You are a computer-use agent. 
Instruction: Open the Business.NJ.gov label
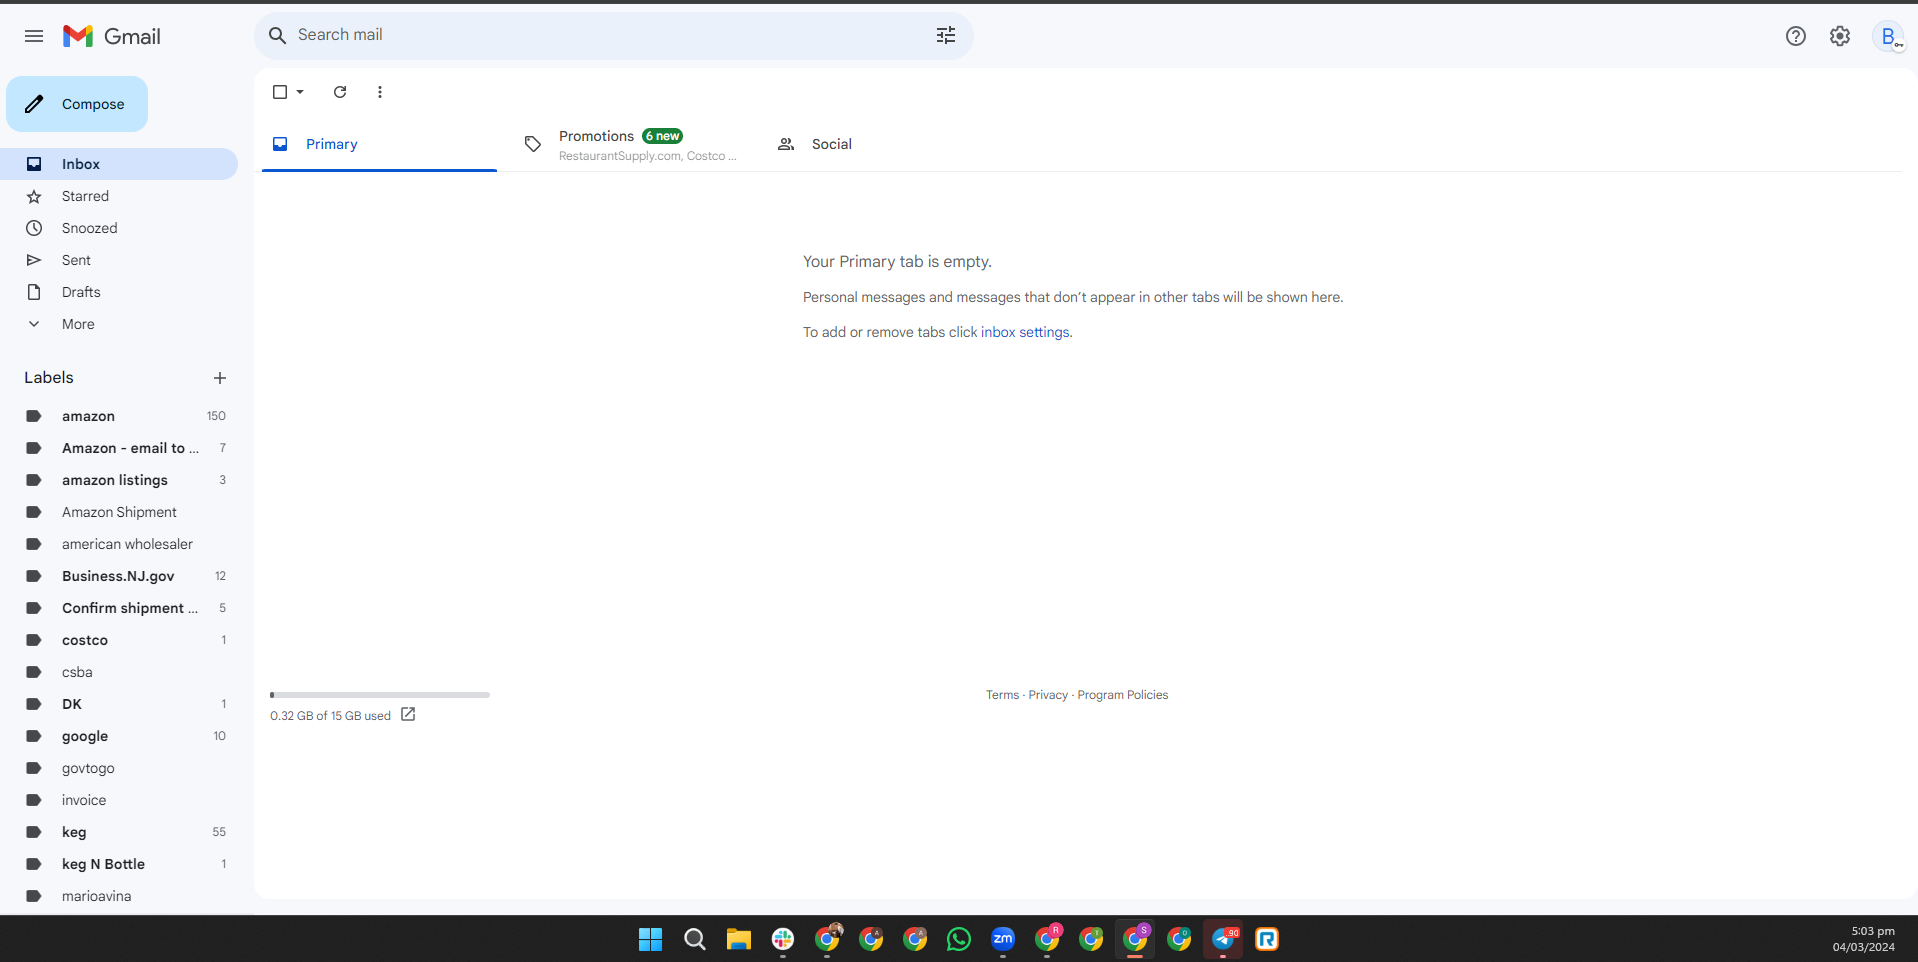119,576
